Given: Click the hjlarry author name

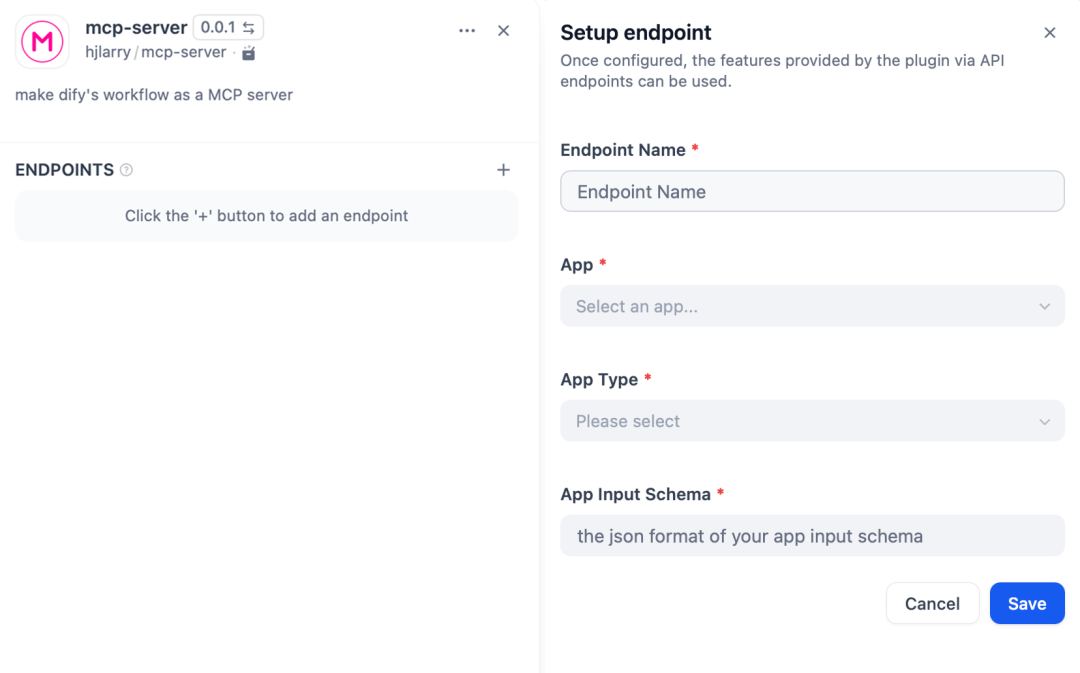Looking at the screenshot, I should pos(108,52).
